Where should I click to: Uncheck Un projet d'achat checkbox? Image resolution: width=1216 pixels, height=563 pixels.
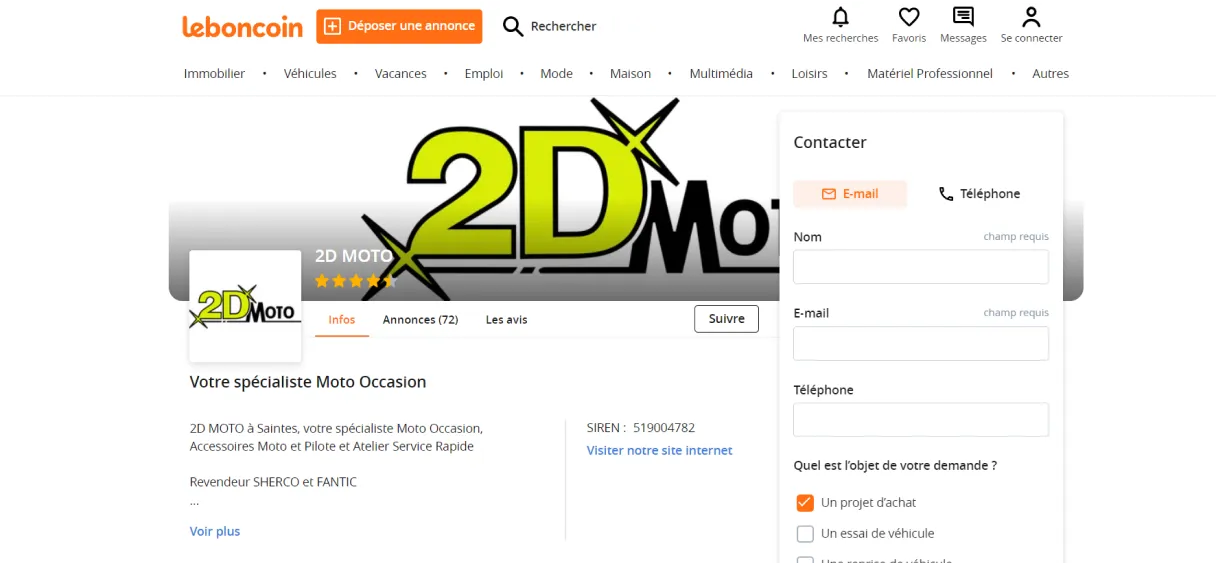coord(805,502)
